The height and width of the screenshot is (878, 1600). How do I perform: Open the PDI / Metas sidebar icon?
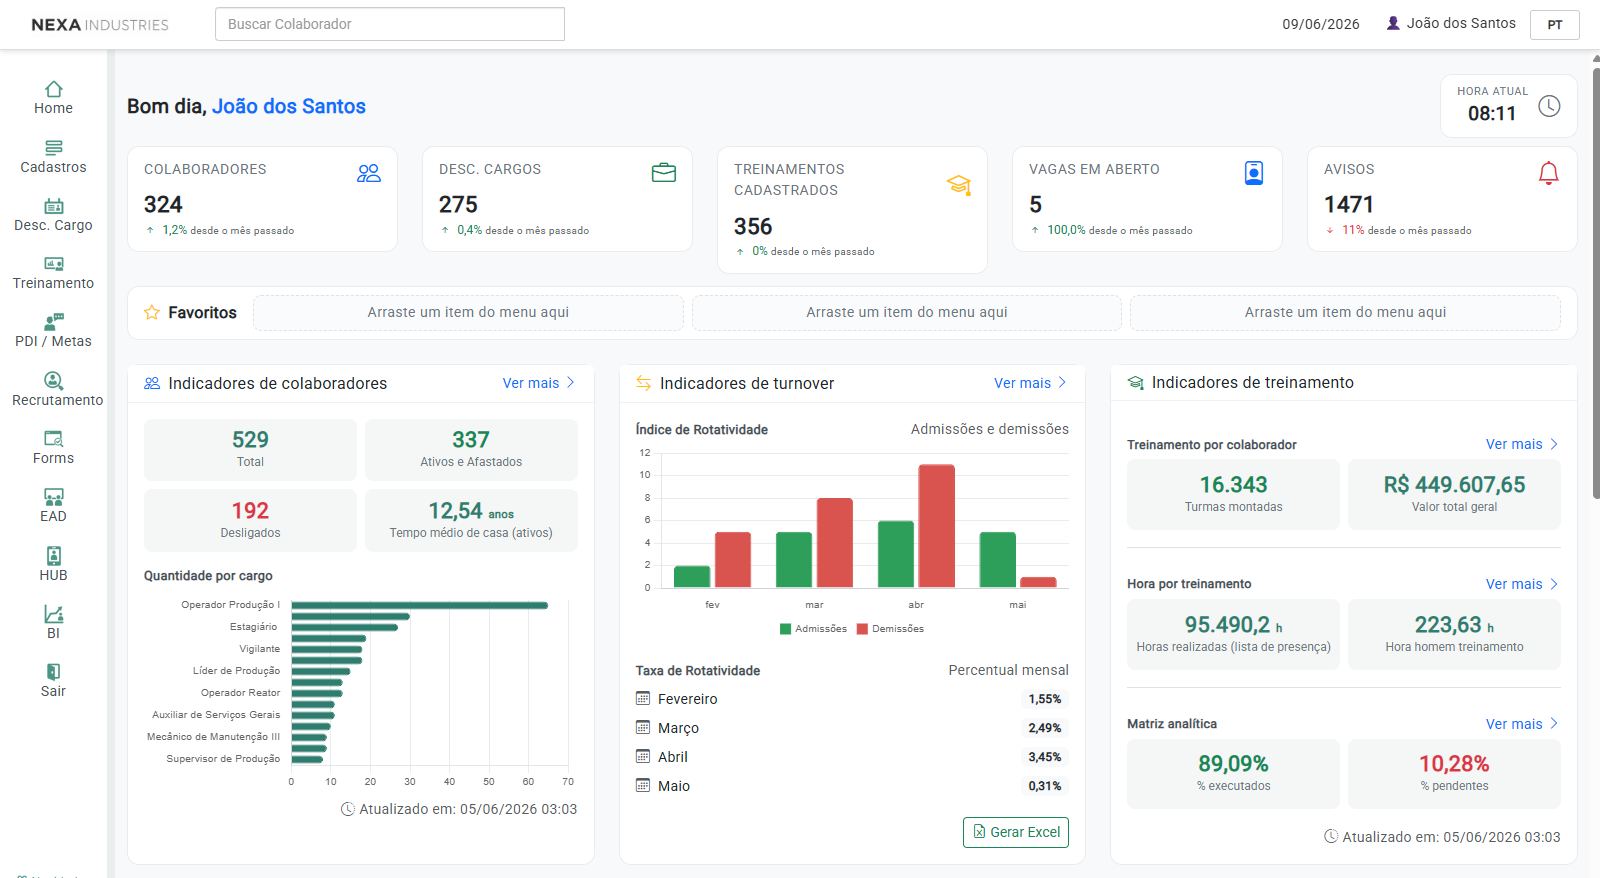pos(54,322)
